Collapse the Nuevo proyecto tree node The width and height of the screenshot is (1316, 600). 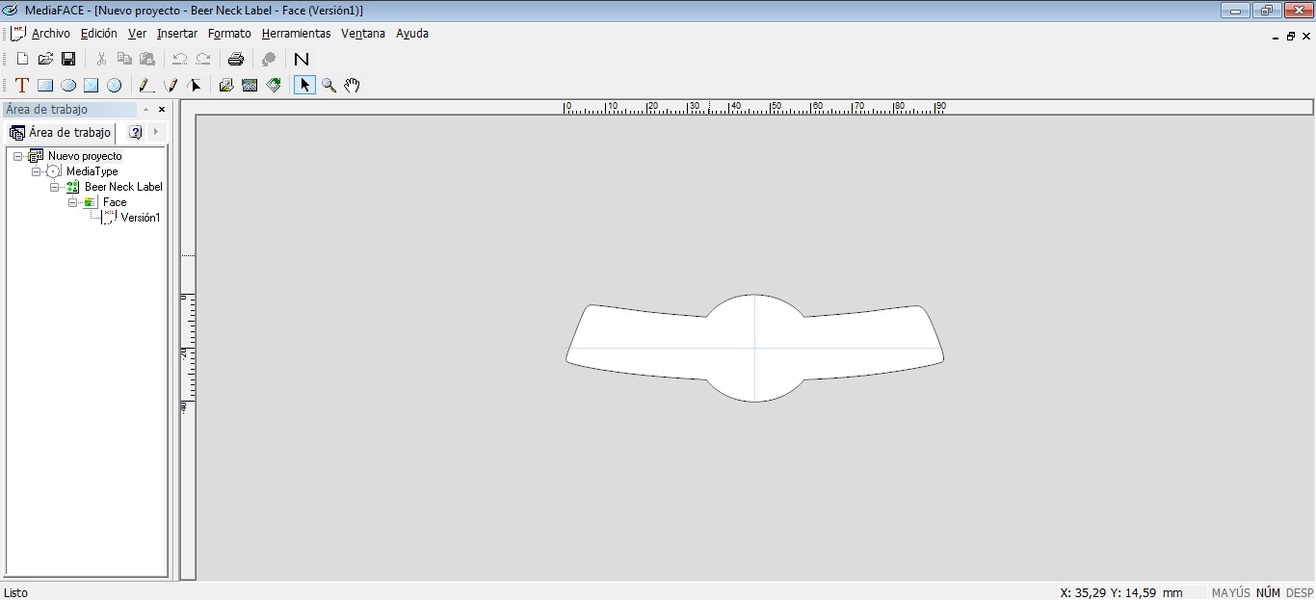(18, 156)
